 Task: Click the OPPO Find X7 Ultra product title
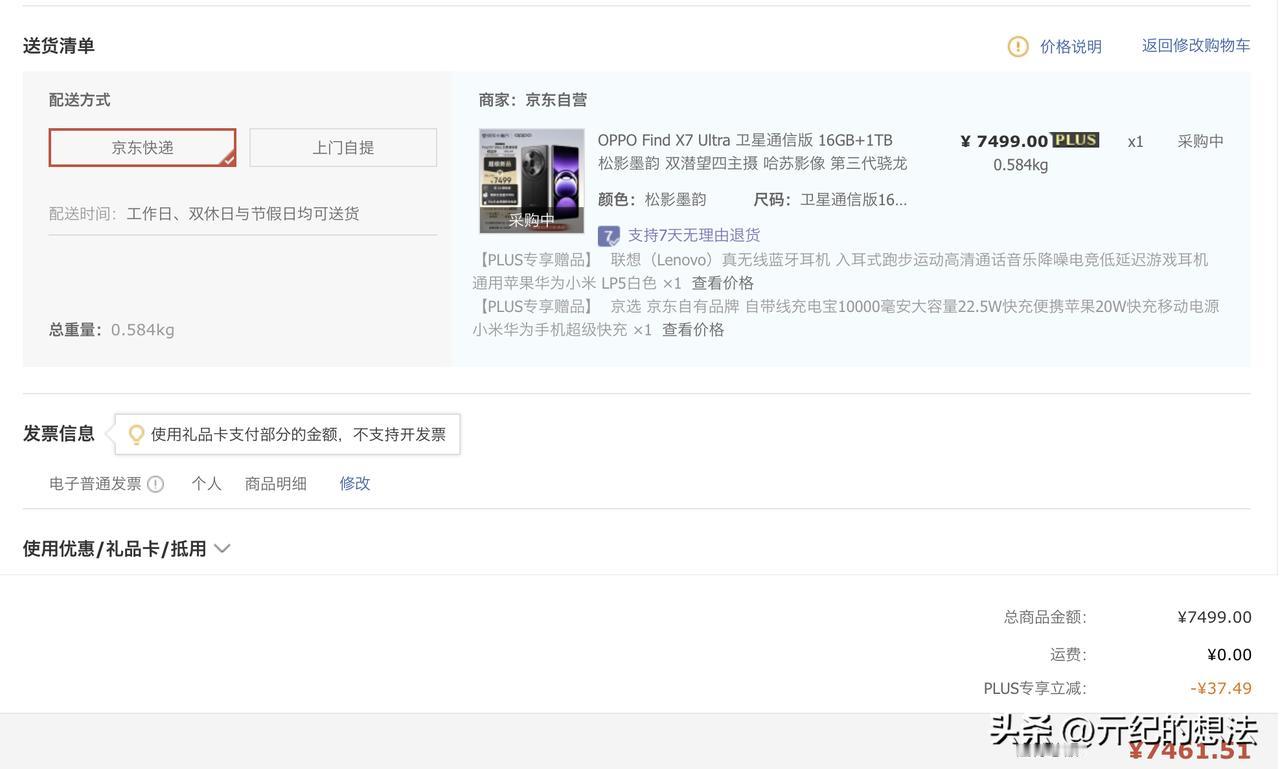point(752,151)
